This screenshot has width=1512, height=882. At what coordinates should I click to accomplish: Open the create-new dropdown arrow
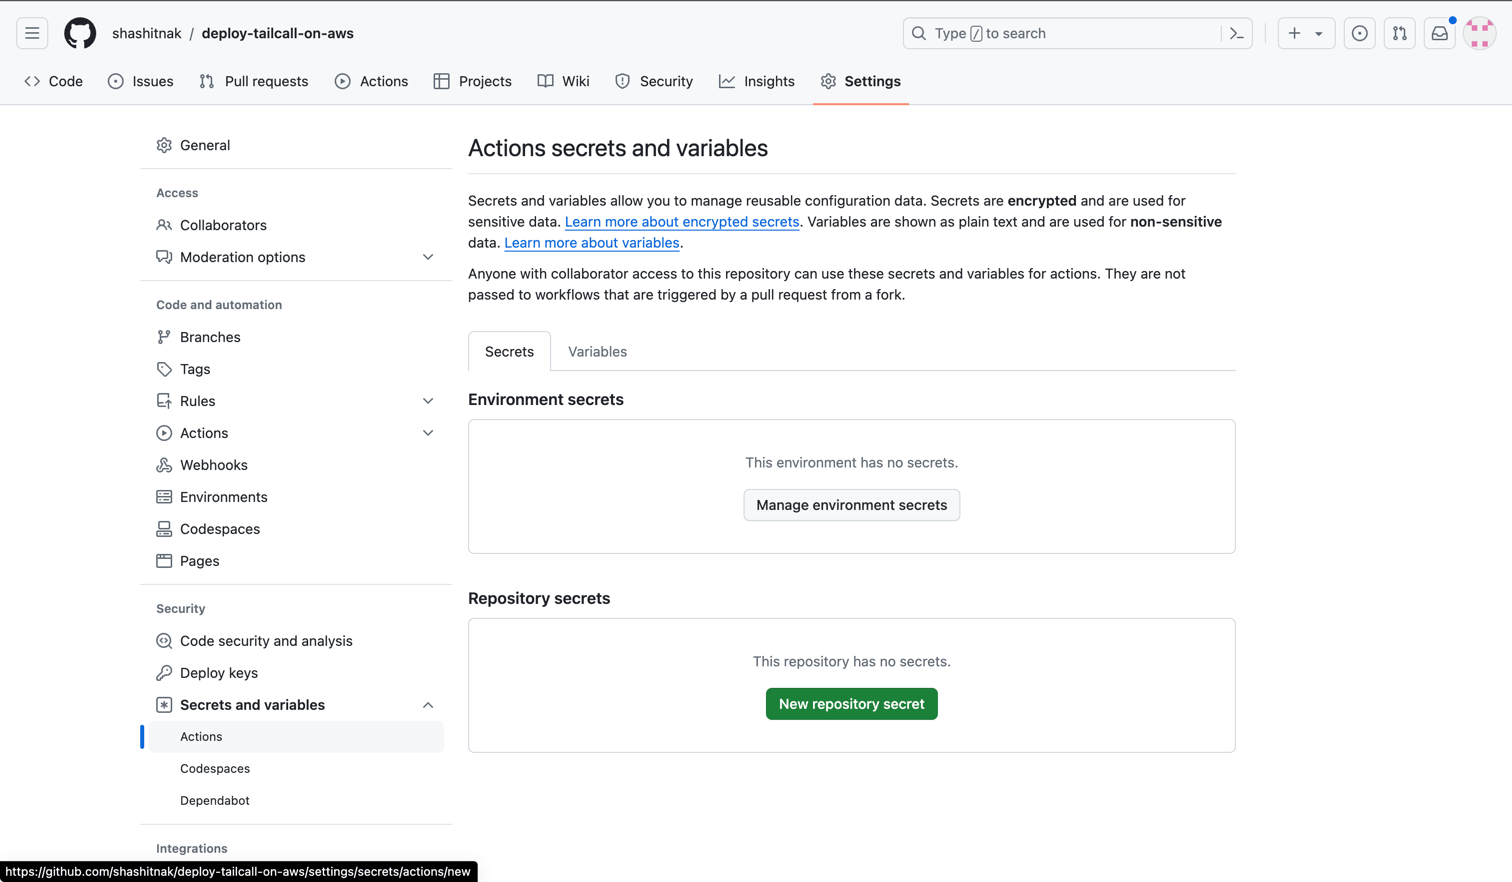coord(1319,33)
